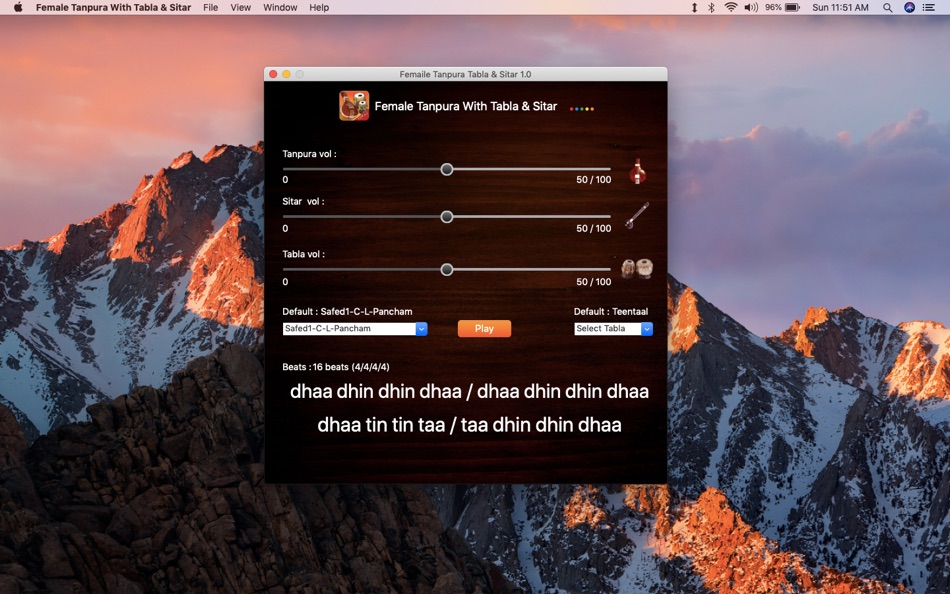The width and height of the screenshot is (950, 594).
Task: Click the menu bar clock Sun 11:51 AM
Action: click(x=840, y=7)
